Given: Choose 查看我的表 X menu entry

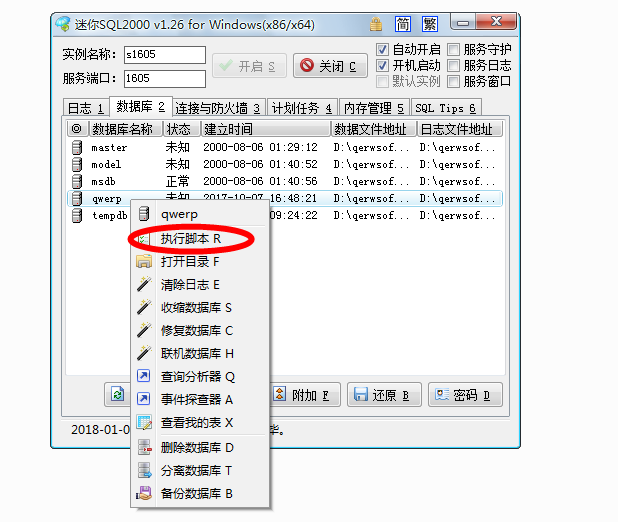Looking at the screenshot, I should (x=200, y=422).
